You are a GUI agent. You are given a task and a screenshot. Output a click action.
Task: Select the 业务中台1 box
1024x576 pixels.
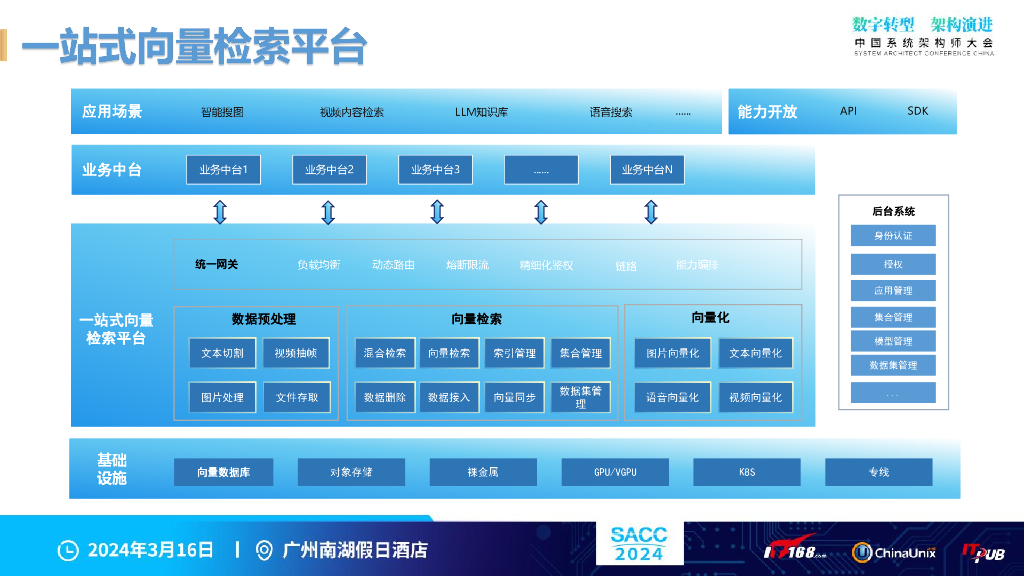point(223,170)
